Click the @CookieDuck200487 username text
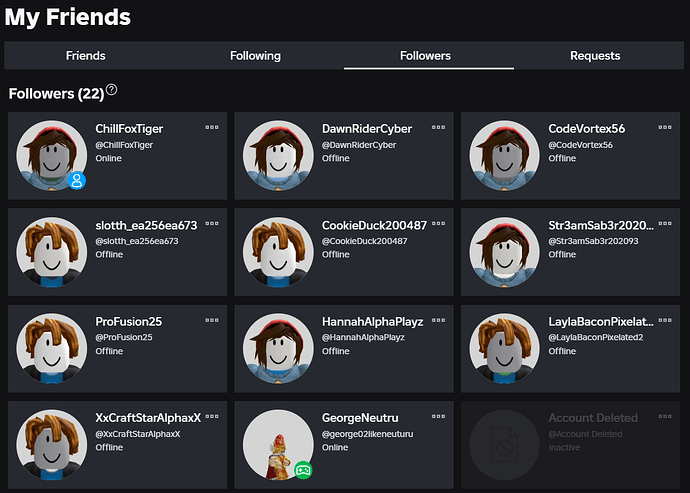This screenshot has height=493, width=690. [364, 241]
